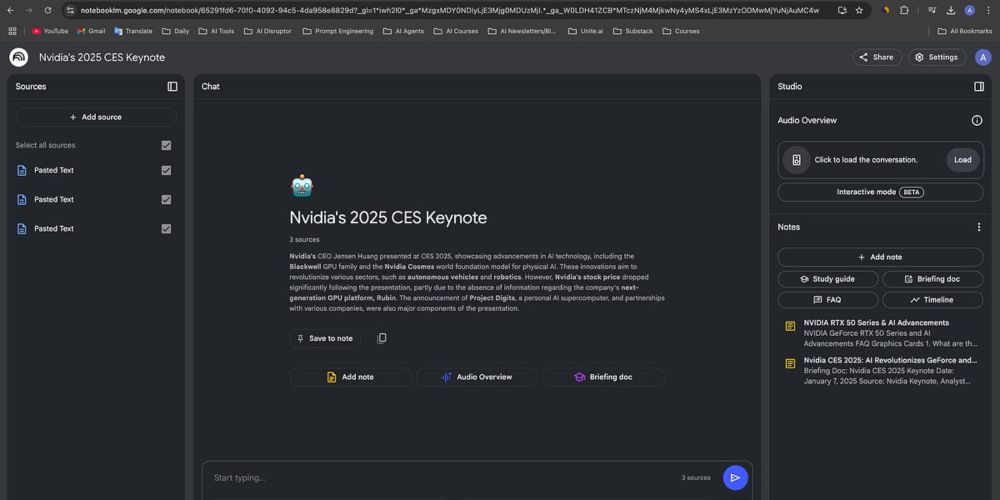Click Audio Overview button below summary
1000x500 pixels.
pos(477,377)
